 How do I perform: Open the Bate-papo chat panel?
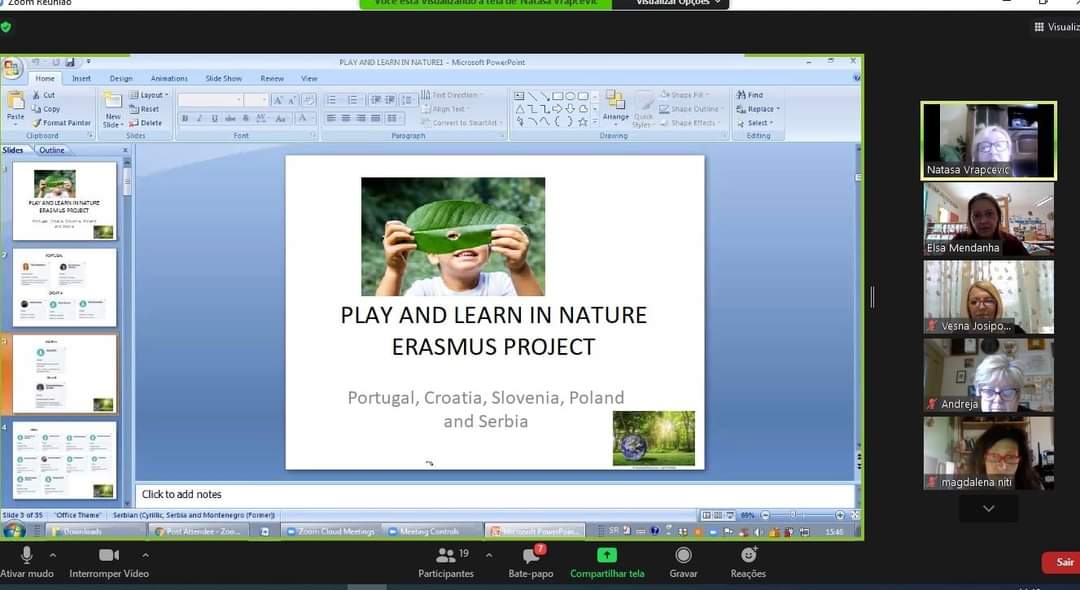[x=530, y=562]
